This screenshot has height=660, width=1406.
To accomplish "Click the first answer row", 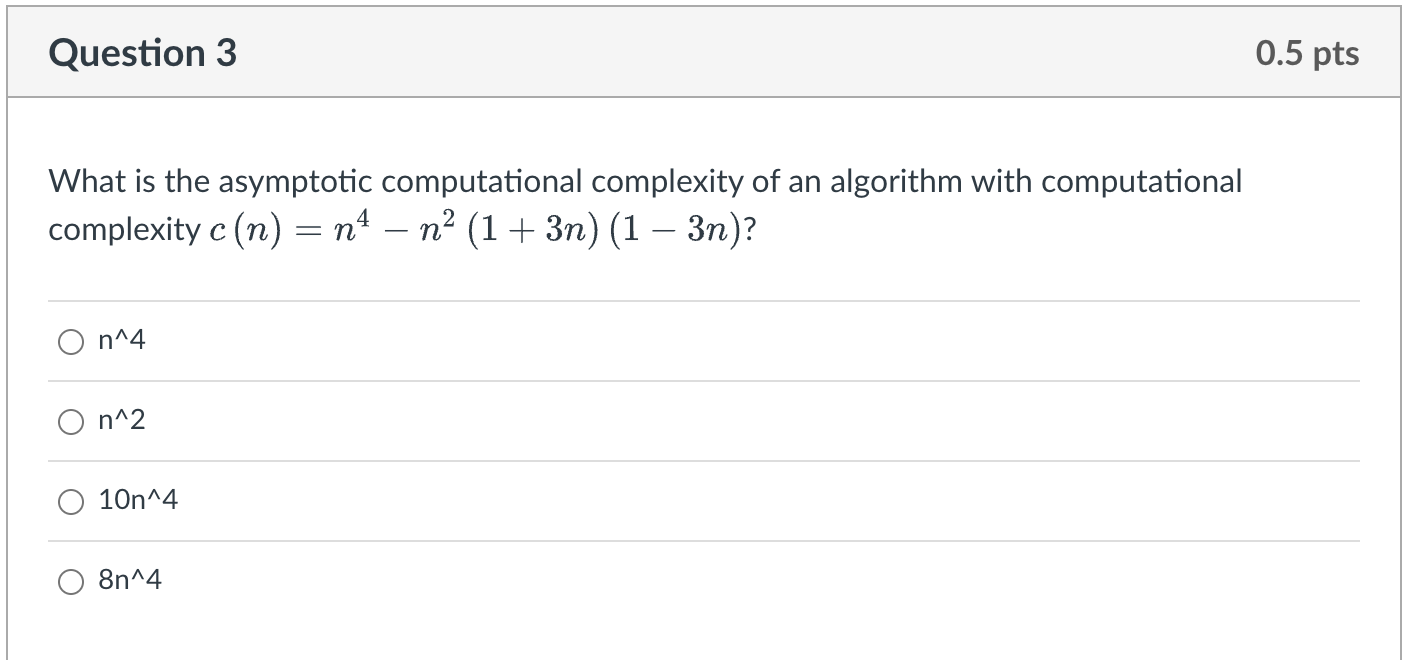I will (400, 341).
